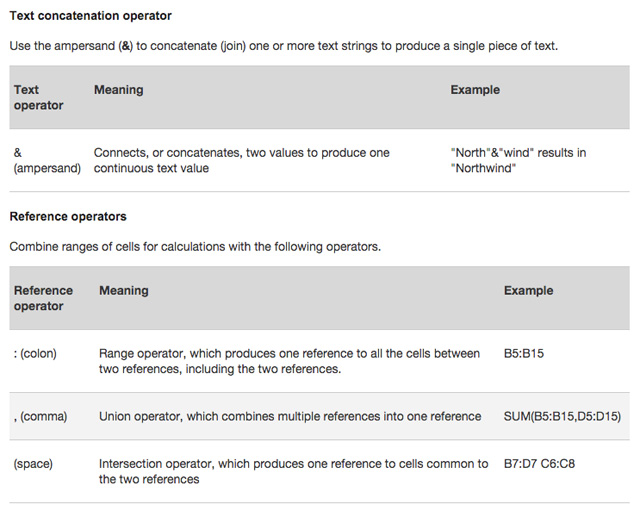Click the Range operator description cell

point(289,361)
